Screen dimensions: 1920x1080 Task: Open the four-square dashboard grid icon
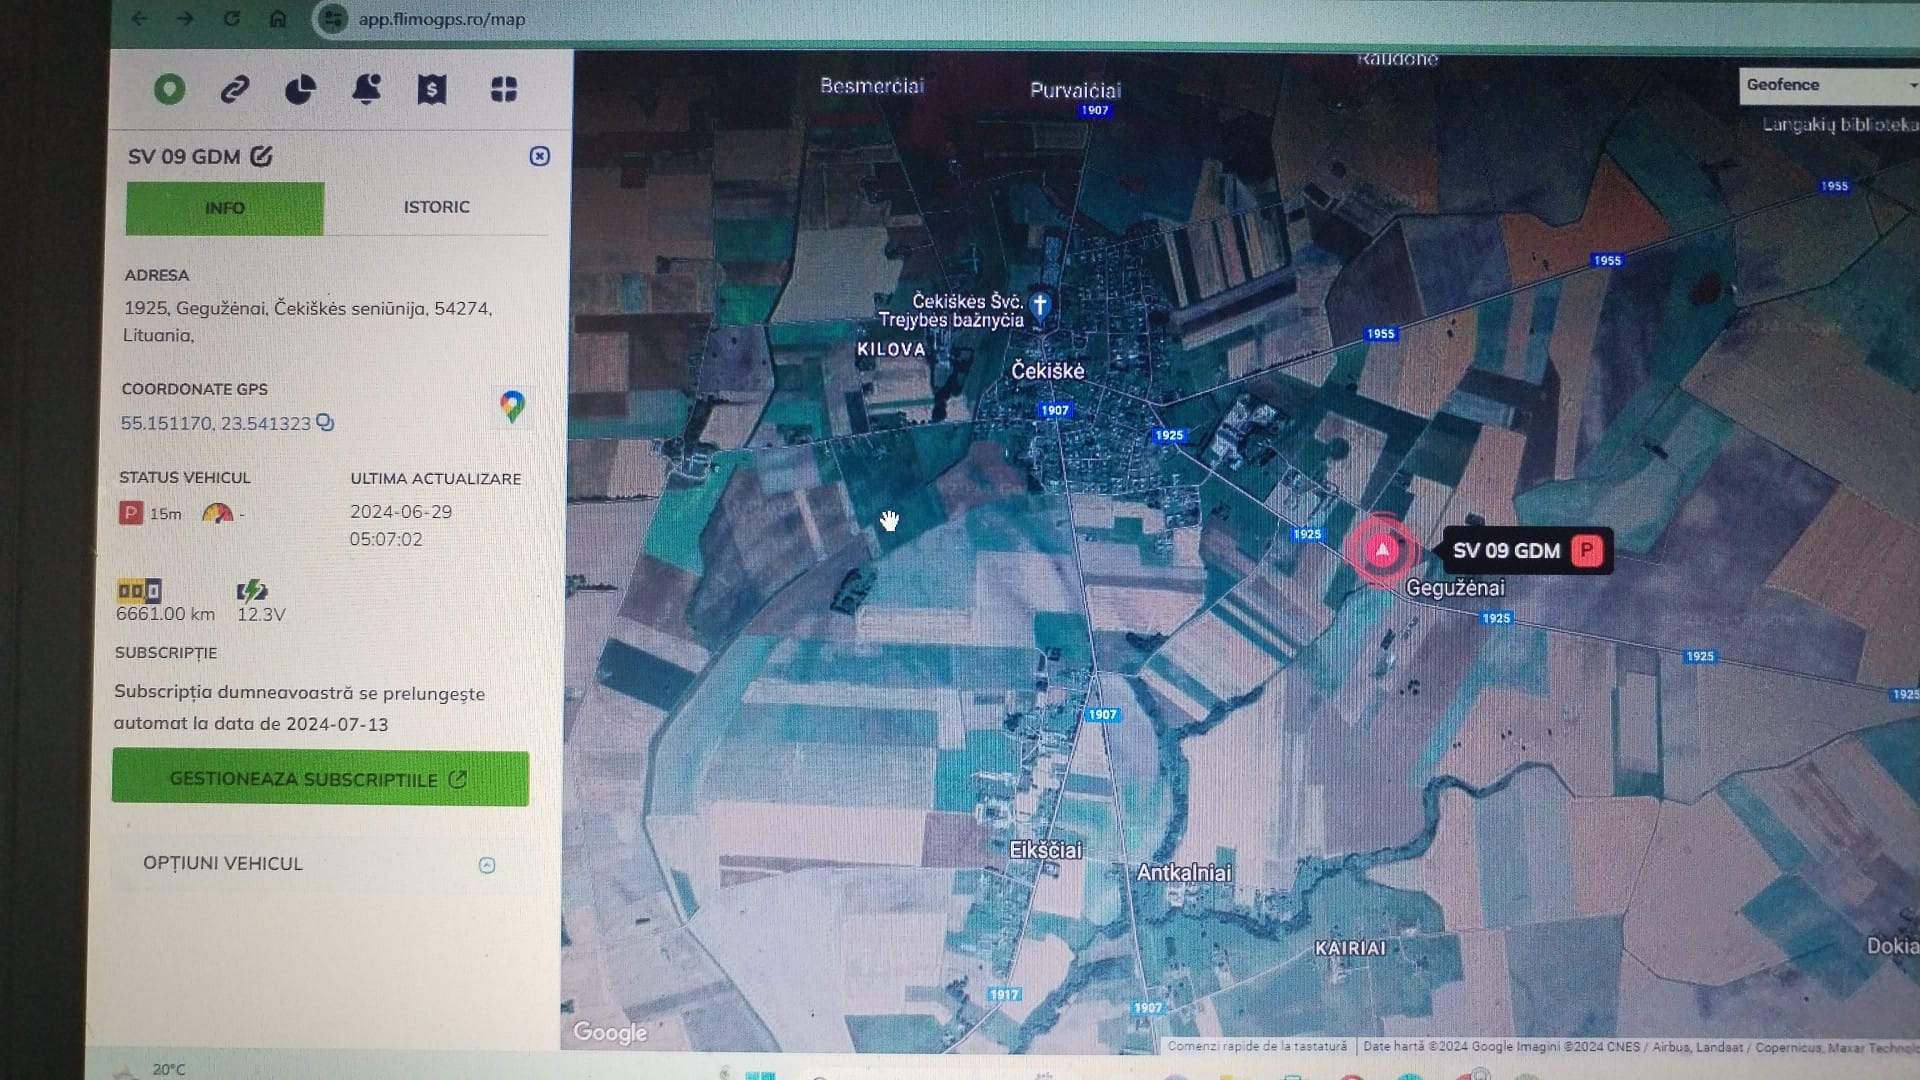point(504,90)
